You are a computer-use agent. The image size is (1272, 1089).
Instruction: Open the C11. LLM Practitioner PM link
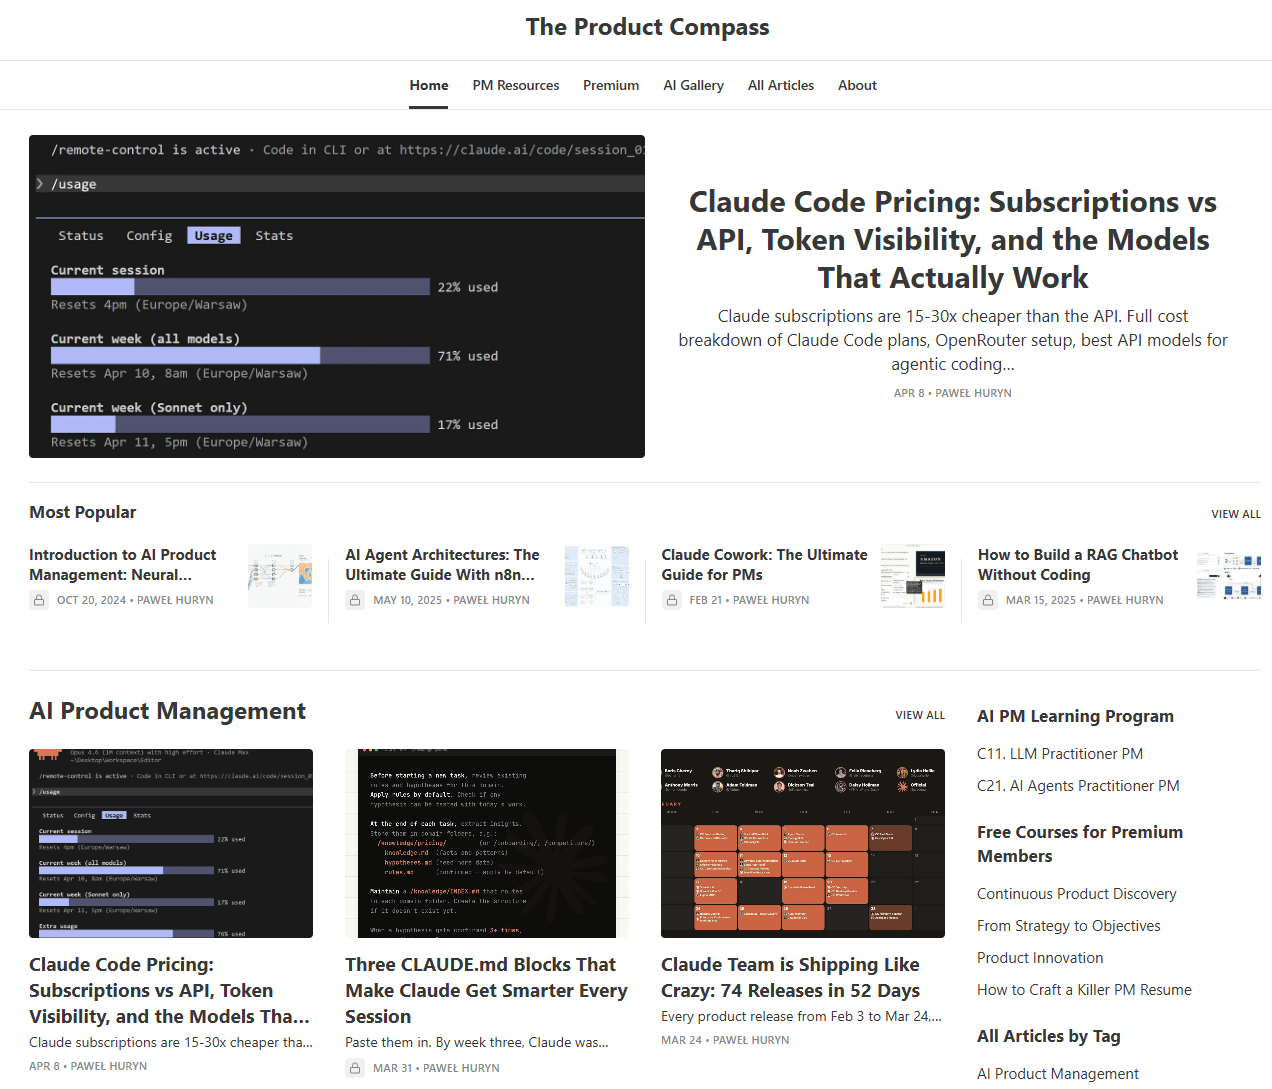click(1060, 754)
